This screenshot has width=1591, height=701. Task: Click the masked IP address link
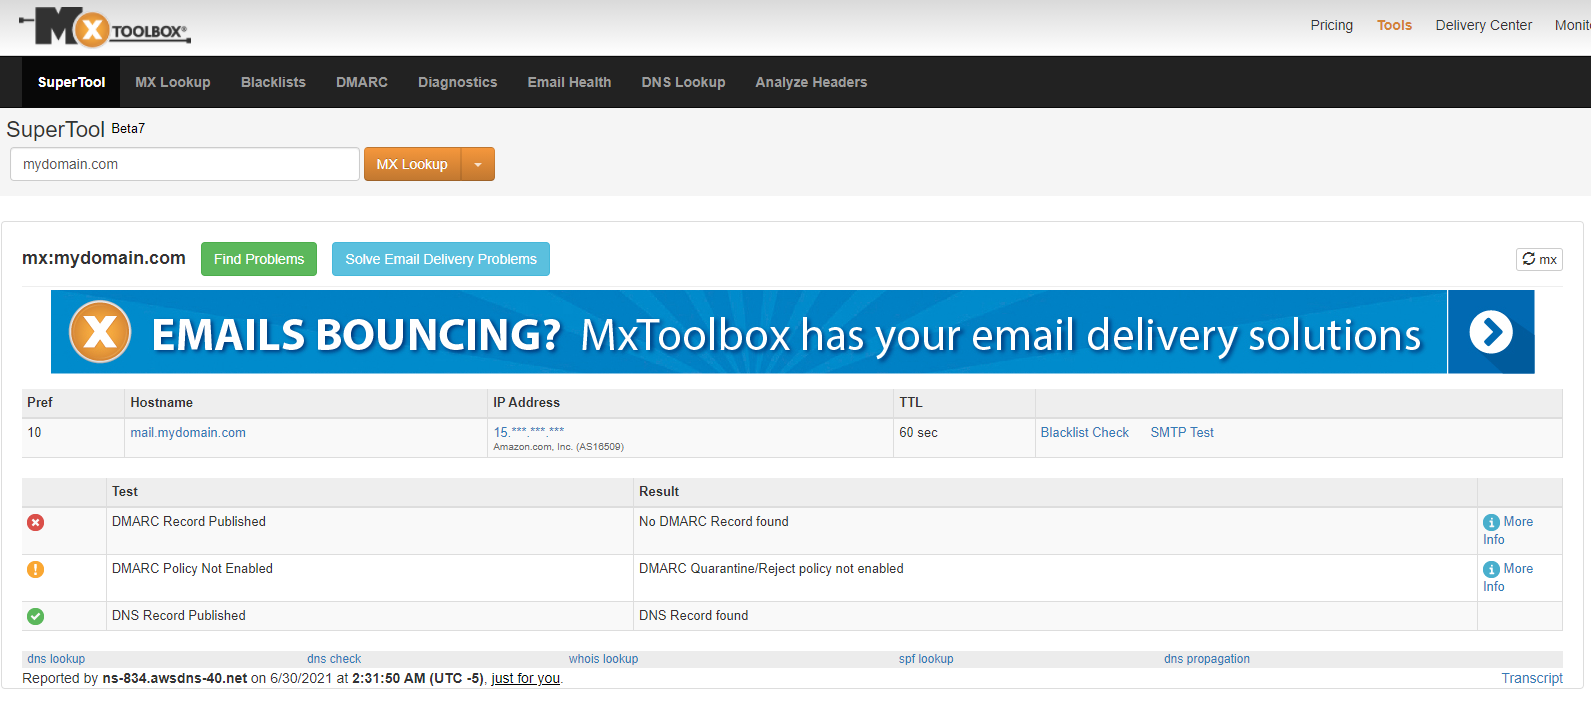click(x=528, y=432)
